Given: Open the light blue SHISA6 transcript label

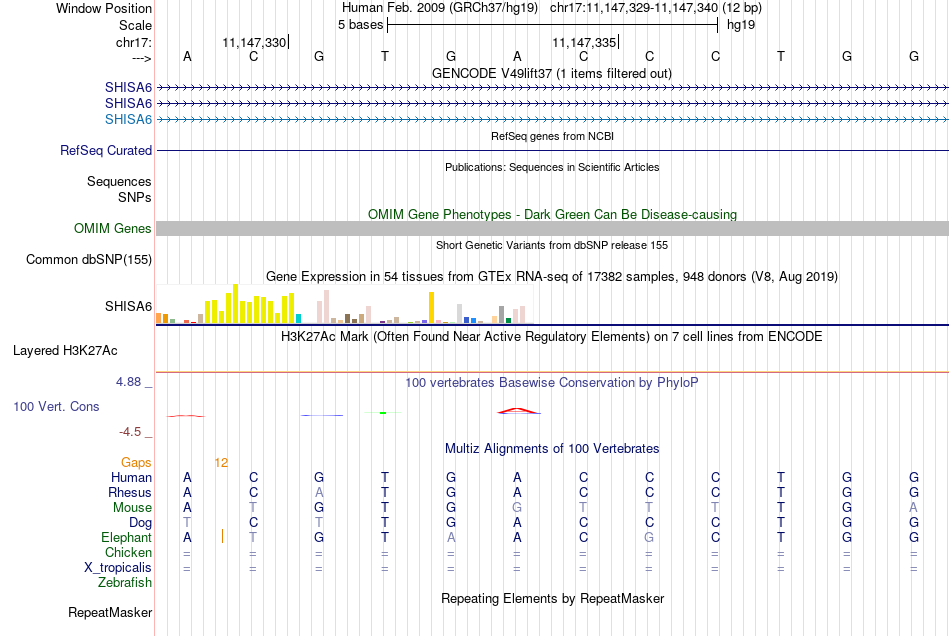Looking at the screenshot, I should click(128, 119).
